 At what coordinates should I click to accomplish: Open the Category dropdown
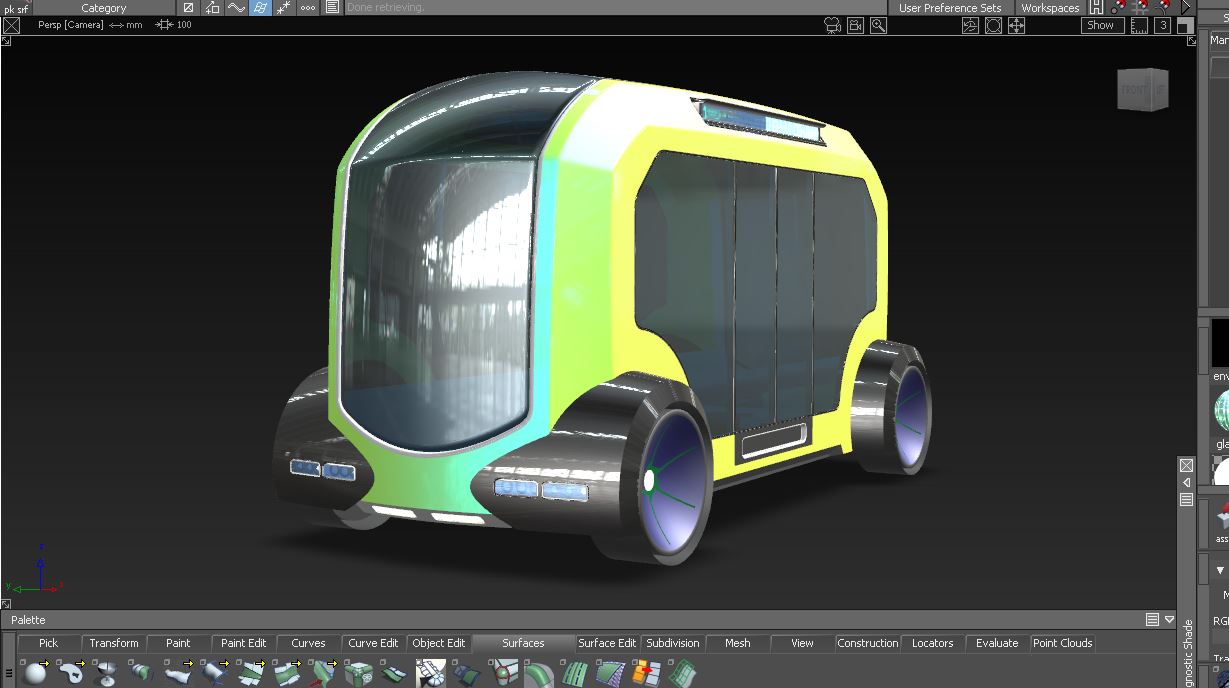(103, 8)
